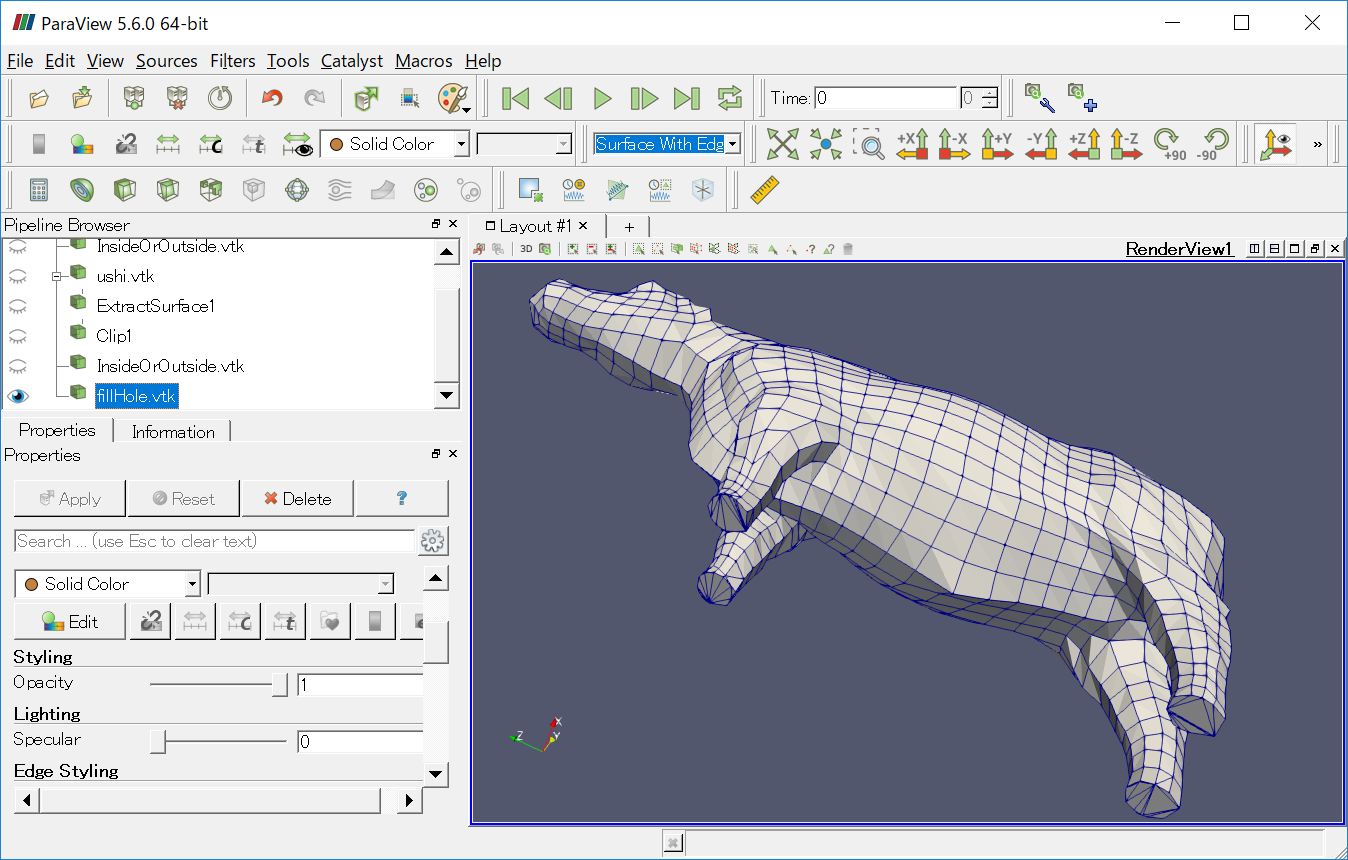Click the Edit color map button
The height and width of the screenshot is (860, 1348).
70,622
